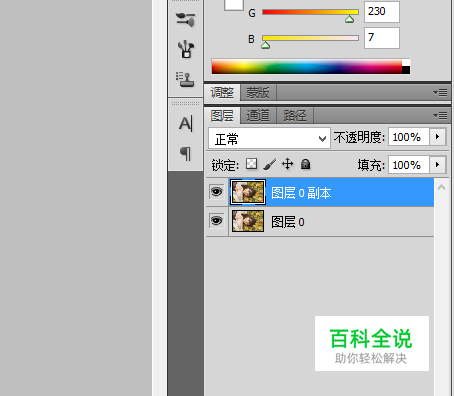Hide the 图层 0 layer
Viewport: 454px width, 396px height.
tap(217, 221)
